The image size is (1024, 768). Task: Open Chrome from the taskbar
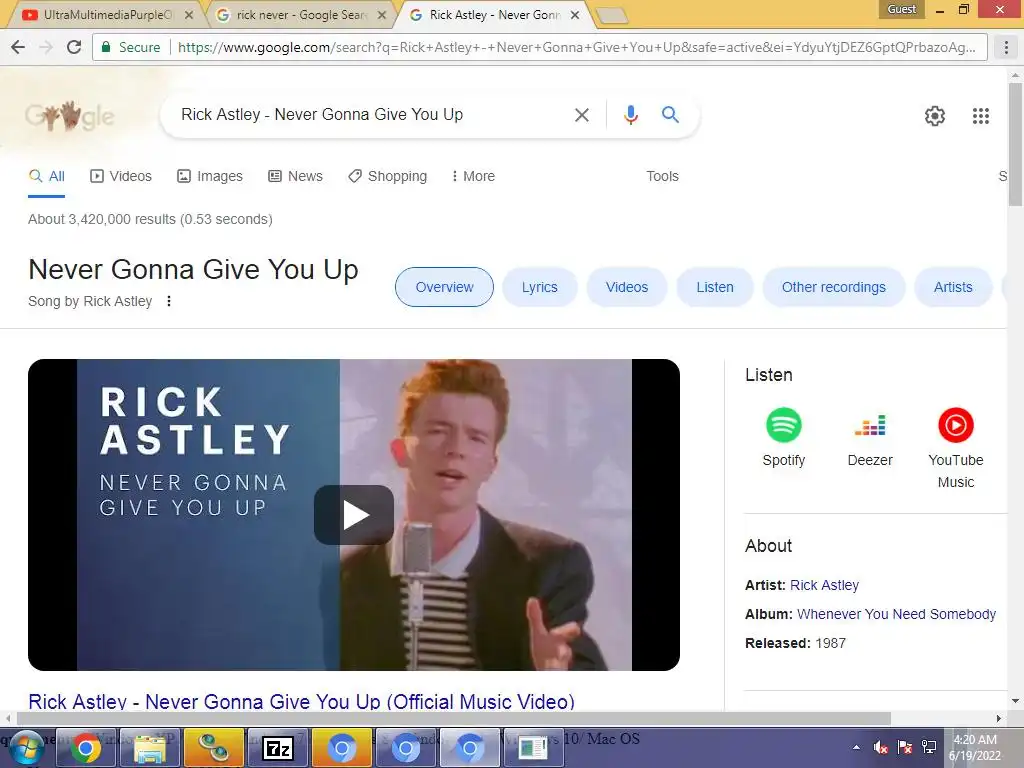(86, 748)
